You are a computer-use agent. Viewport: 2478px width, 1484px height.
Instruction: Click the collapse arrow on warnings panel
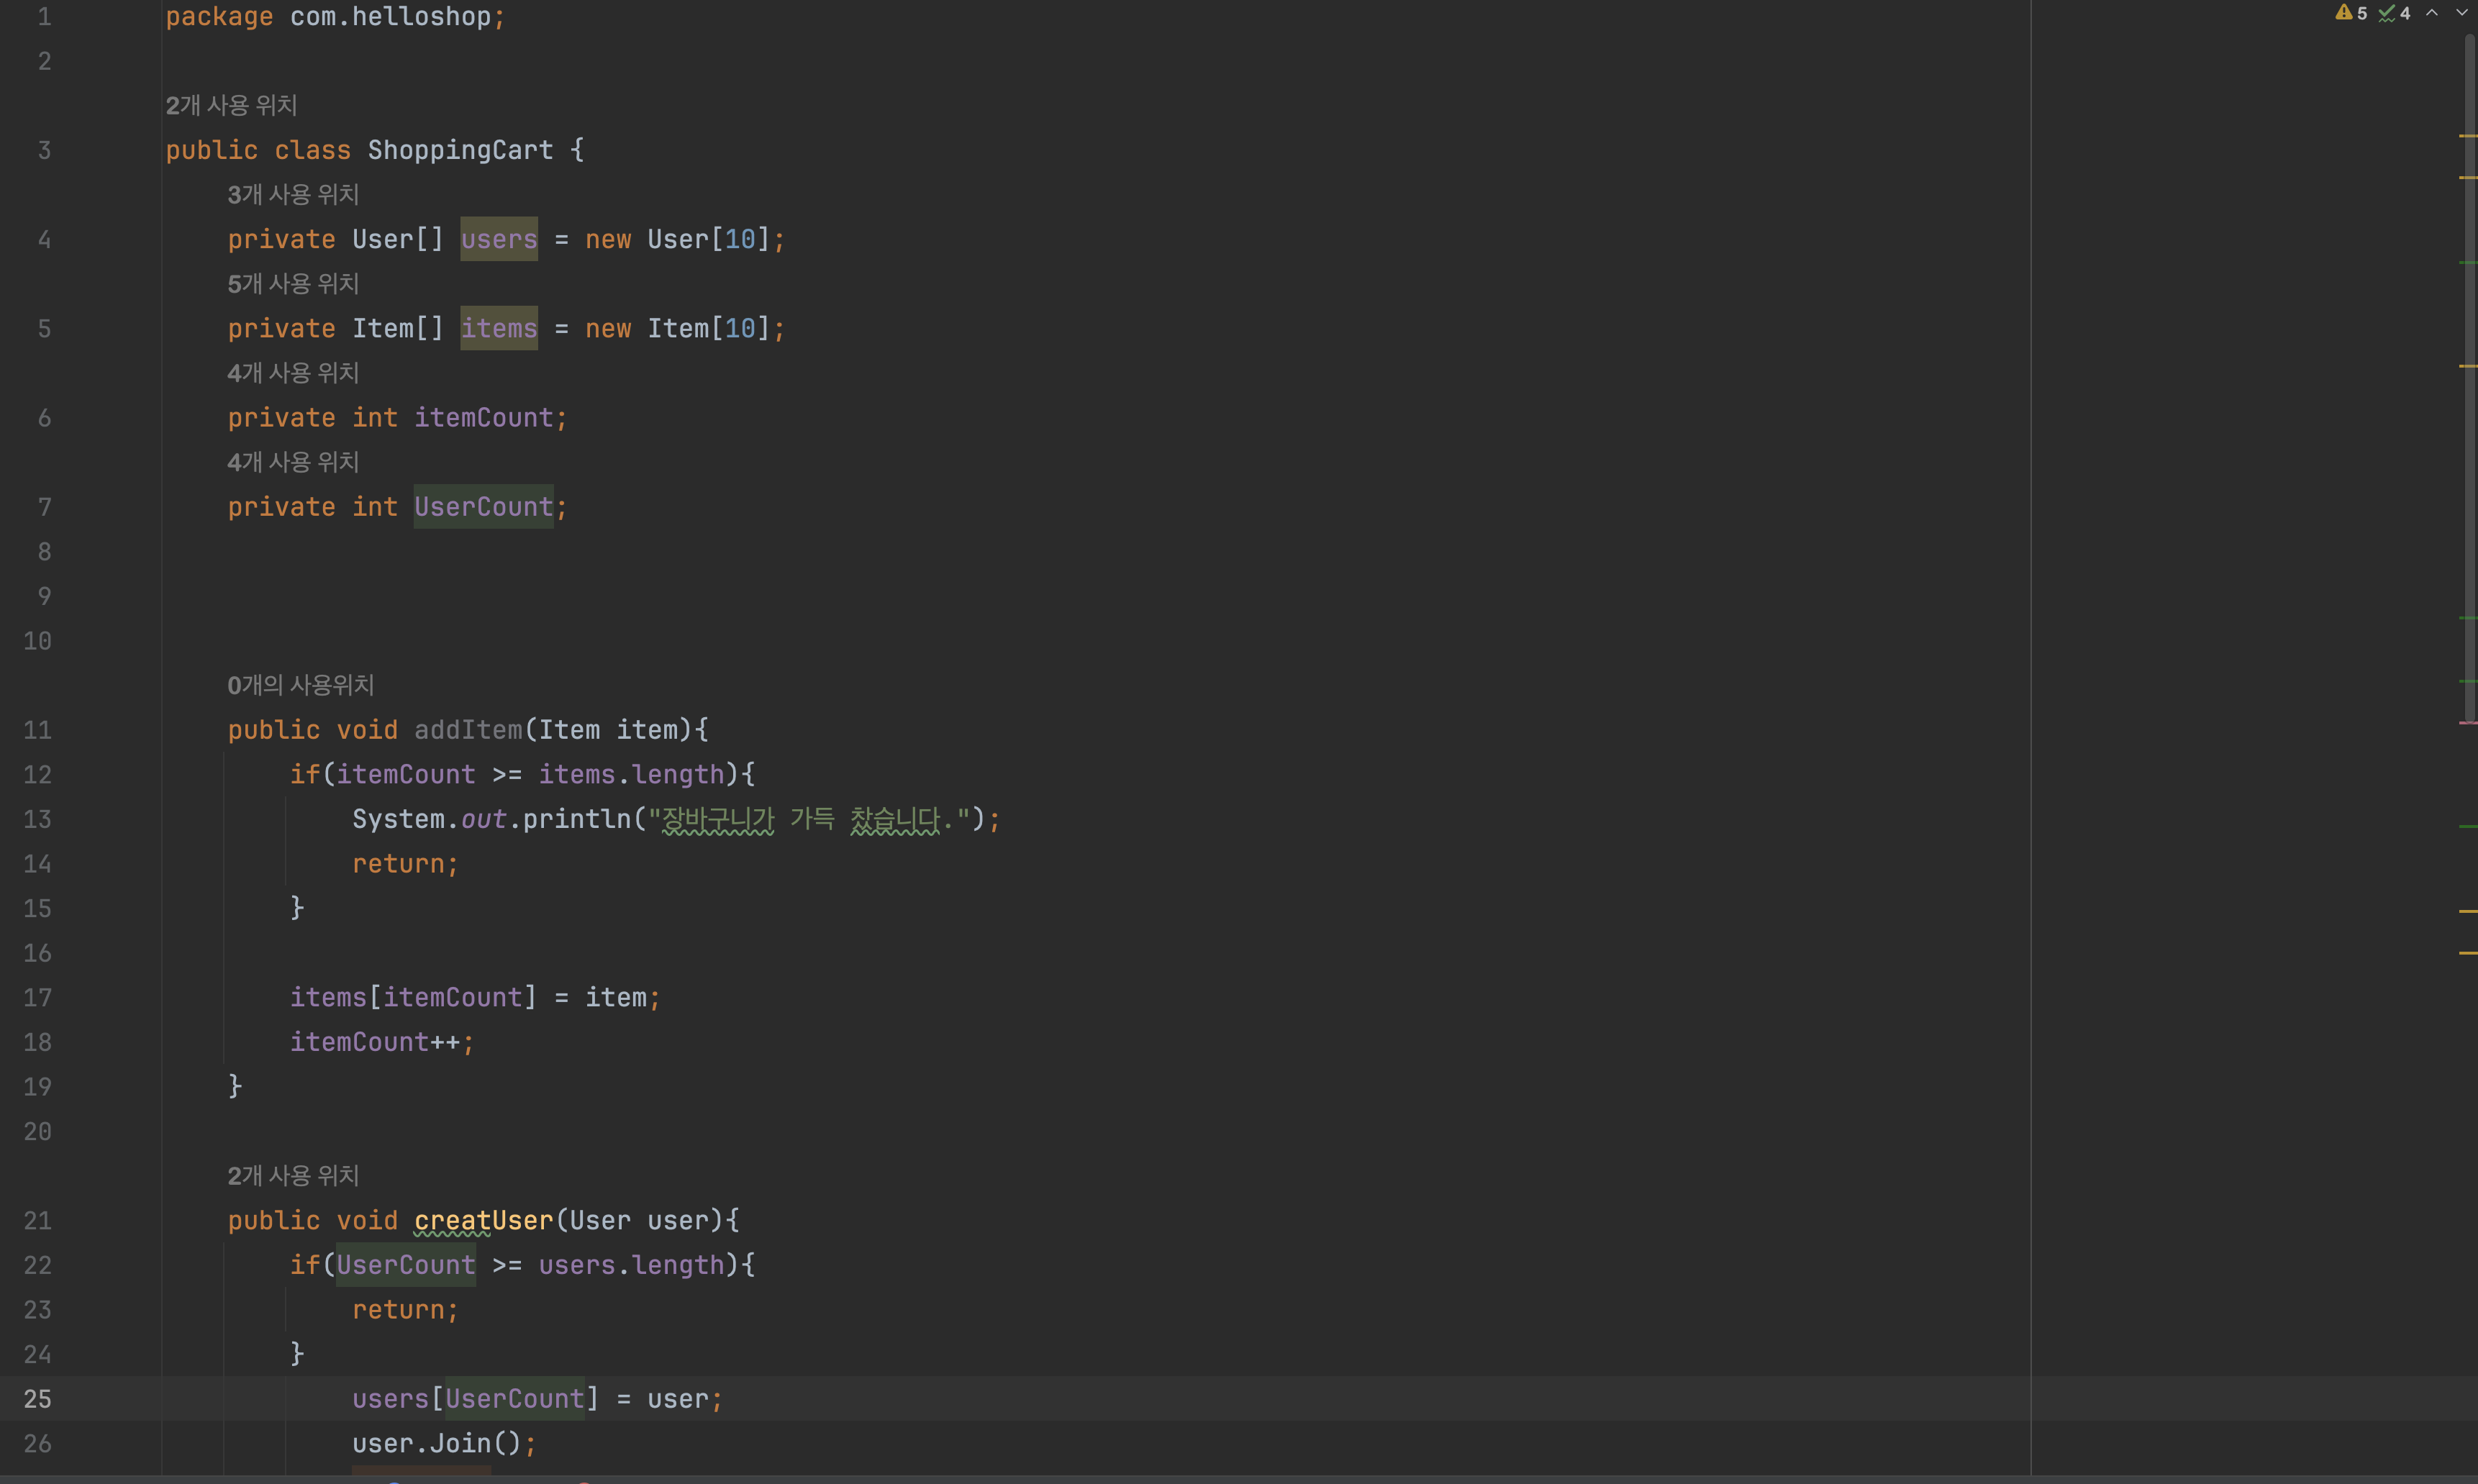tap(2434, 16)
